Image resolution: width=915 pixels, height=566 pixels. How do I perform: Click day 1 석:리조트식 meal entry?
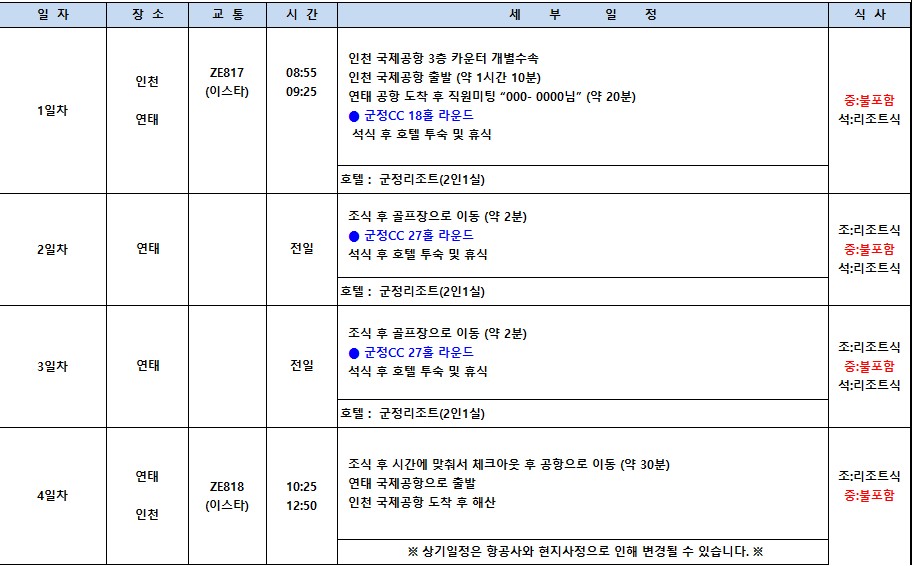click(x=869, y=119)
